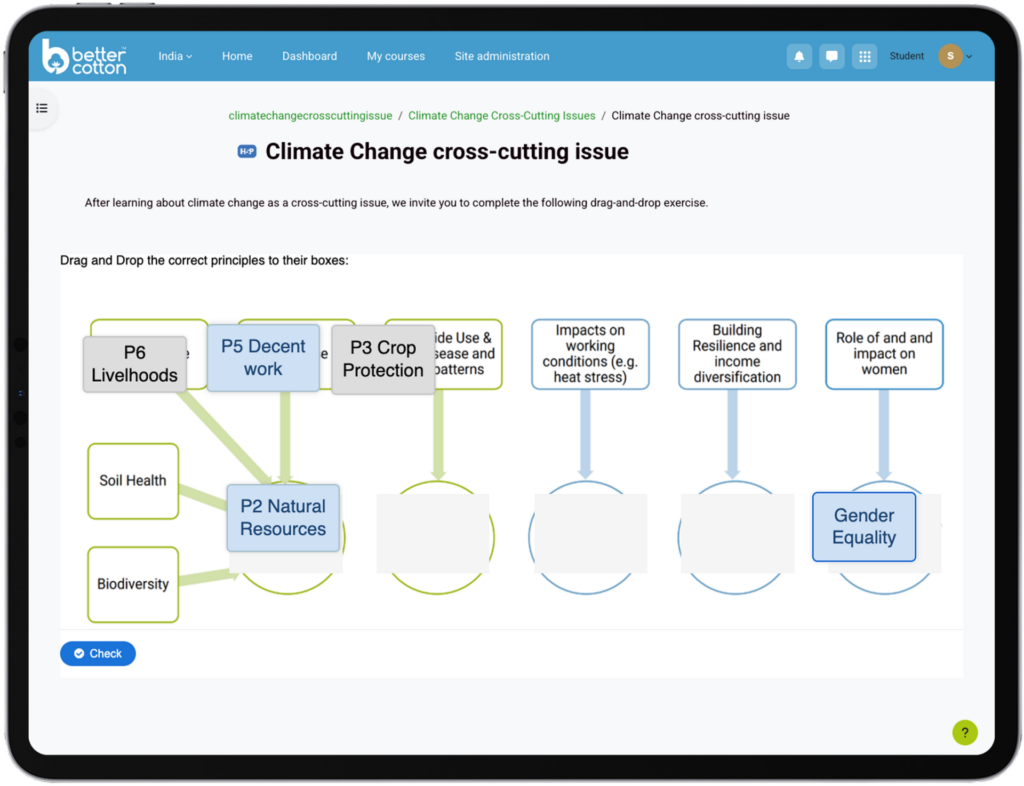Expand the India dropdown menu
This screenshot has height=786, width=1024.
click(175, 57)
